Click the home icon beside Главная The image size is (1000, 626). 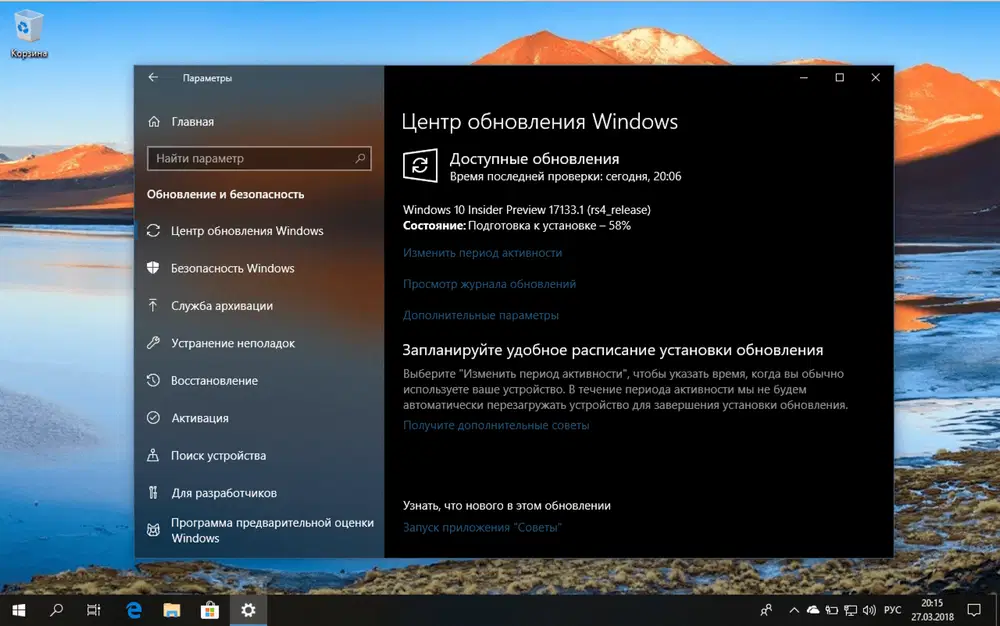pyautogui.click(x=154, y=121)
